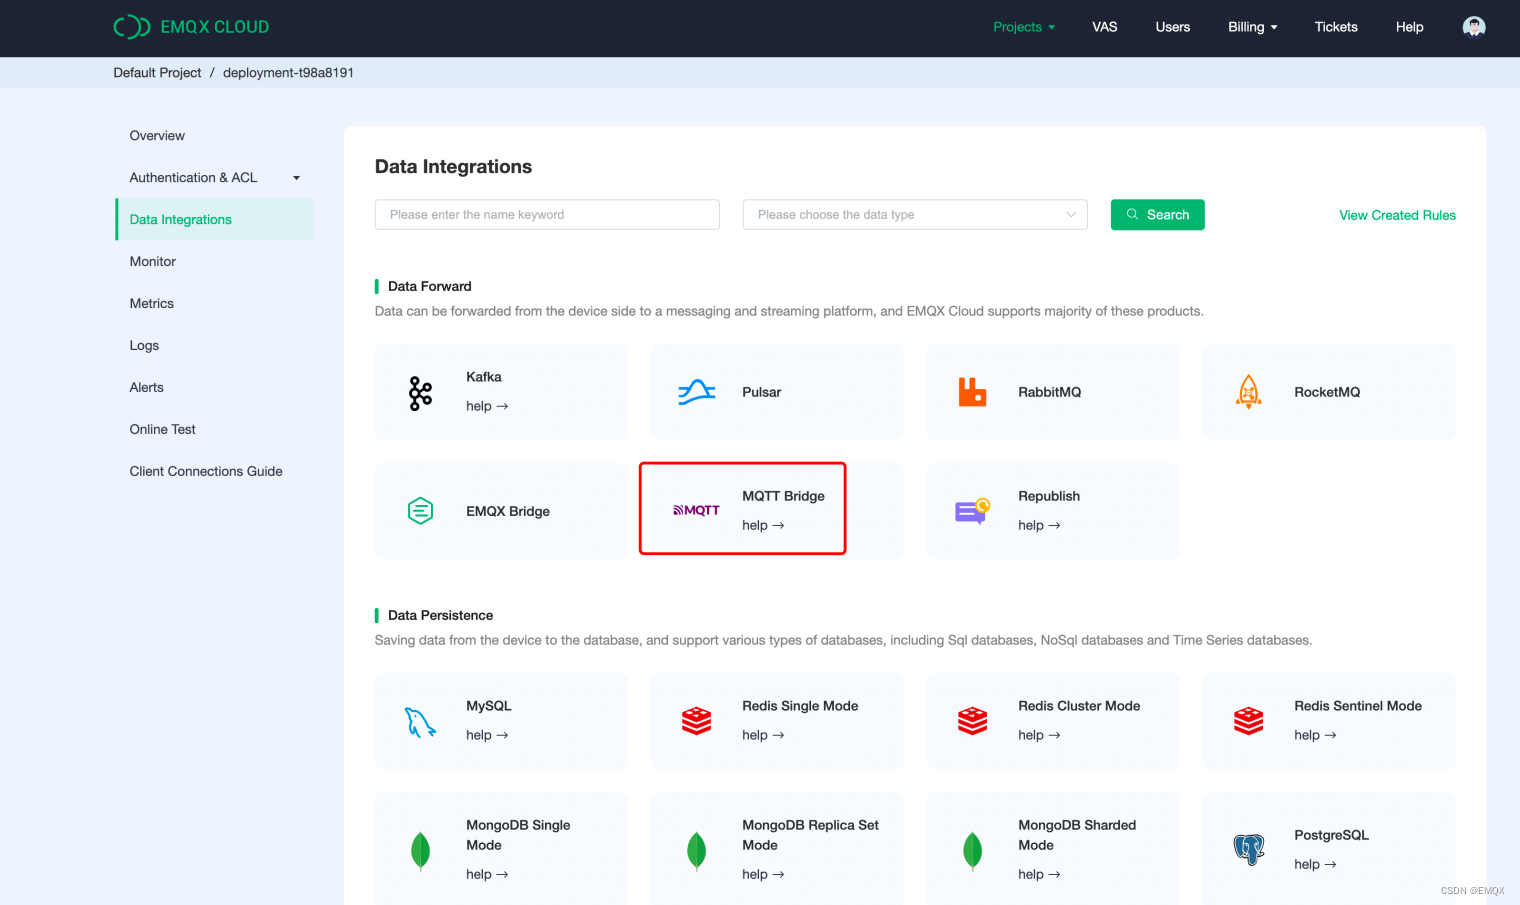Viewport: 1520px width, 905px height.
Task: Open the user avatar in header
Action: (x=1473, y=27)
